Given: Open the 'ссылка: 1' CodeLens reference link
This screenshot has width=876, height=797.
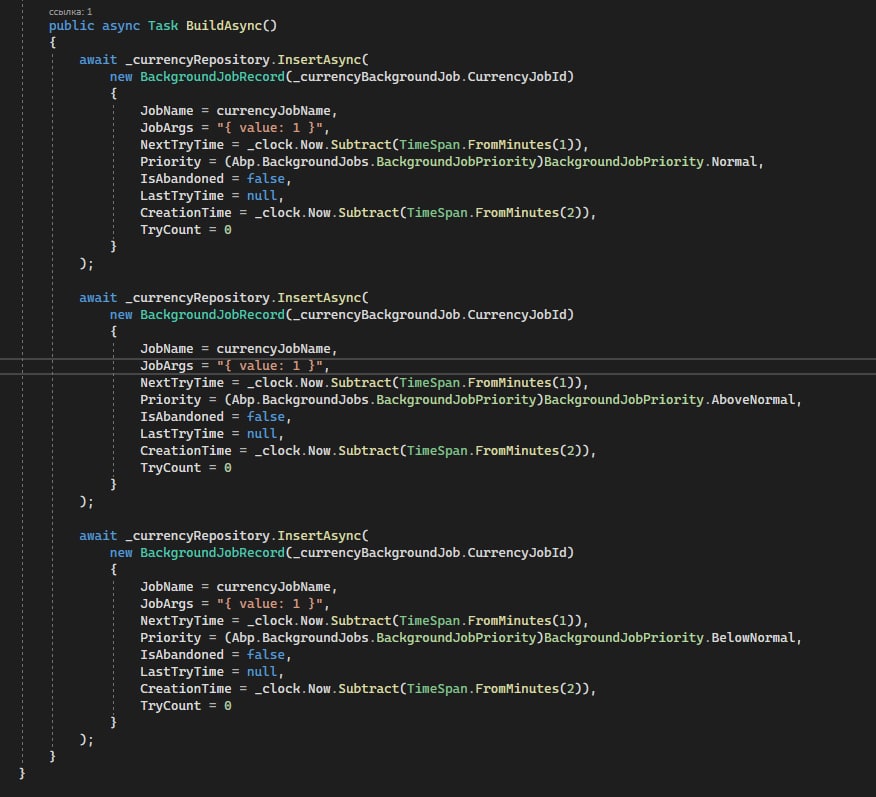Looking at the screenshot, I should point(70,12).
